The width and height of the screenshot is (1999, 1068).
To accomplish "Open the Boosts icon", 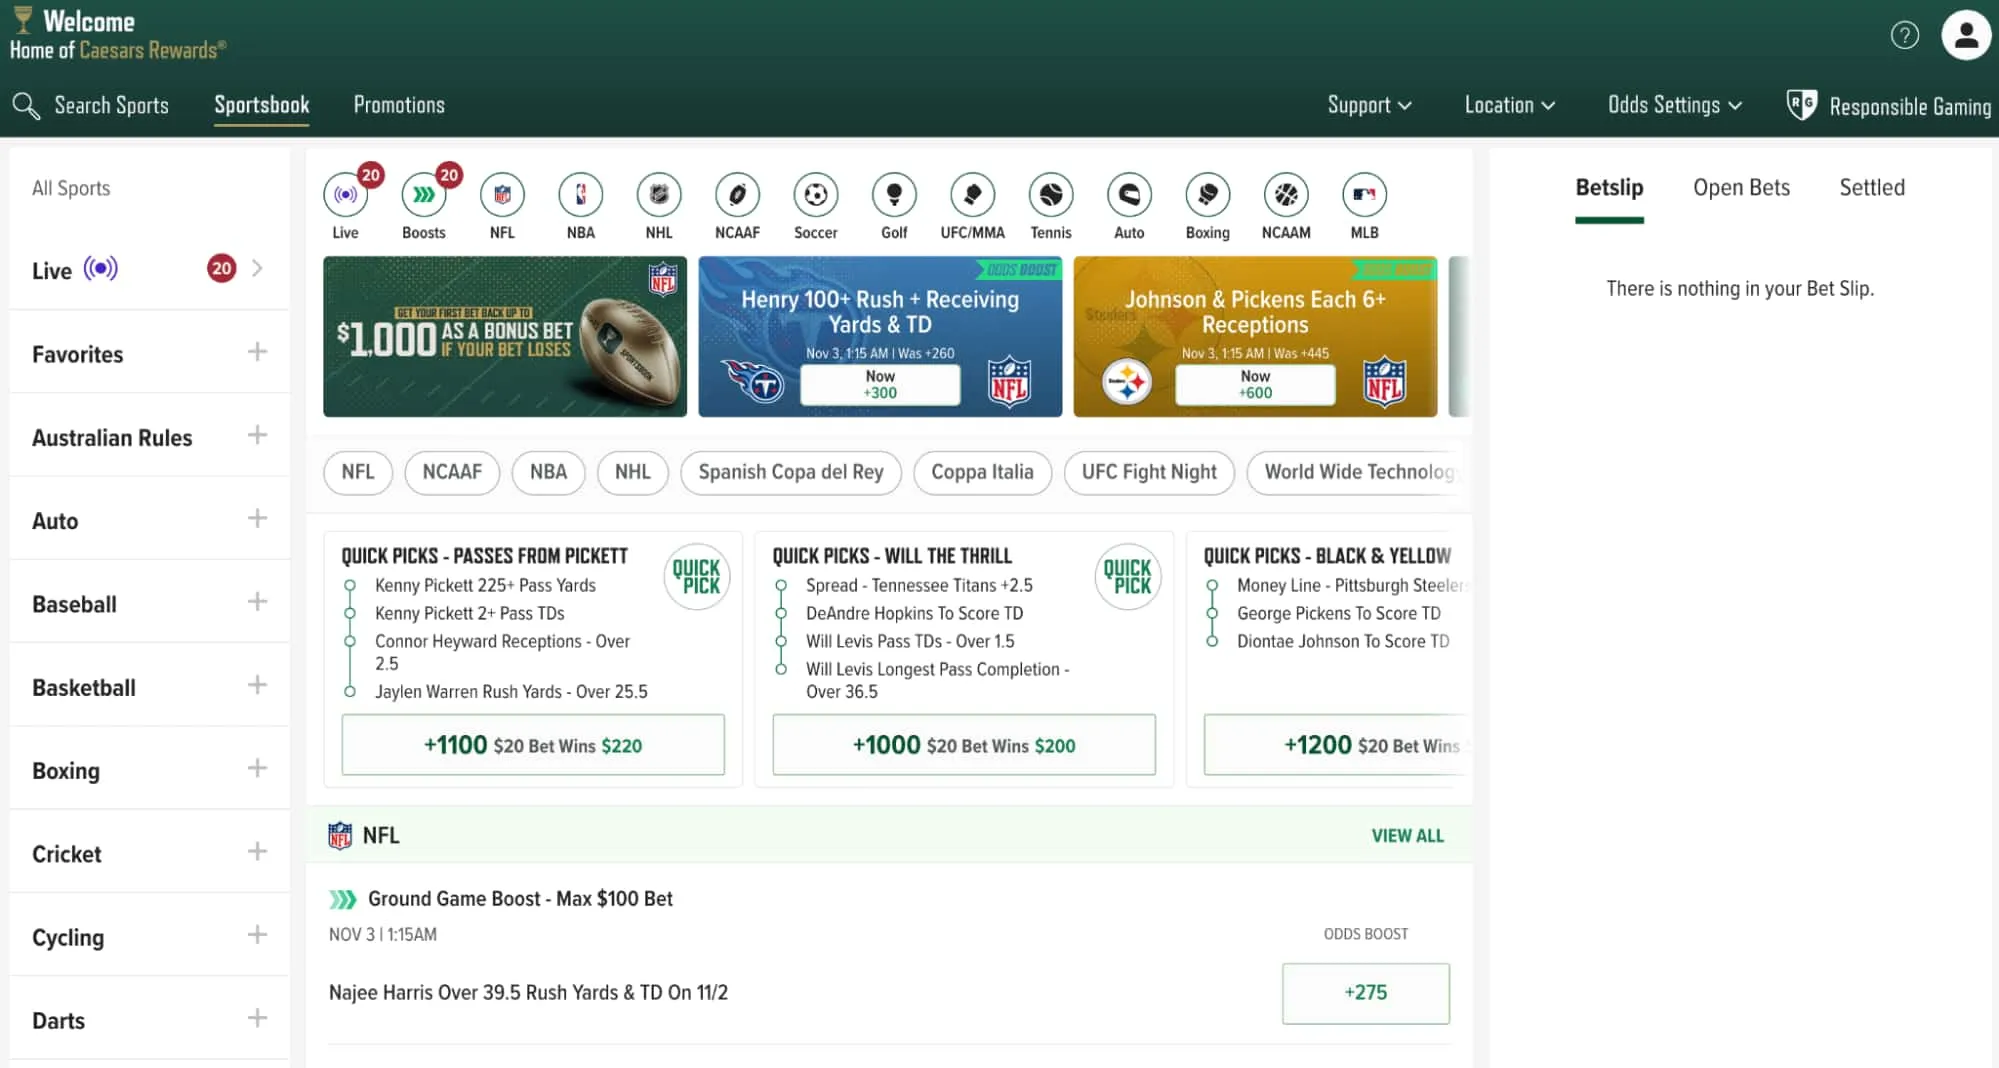I will coord(424,195).
